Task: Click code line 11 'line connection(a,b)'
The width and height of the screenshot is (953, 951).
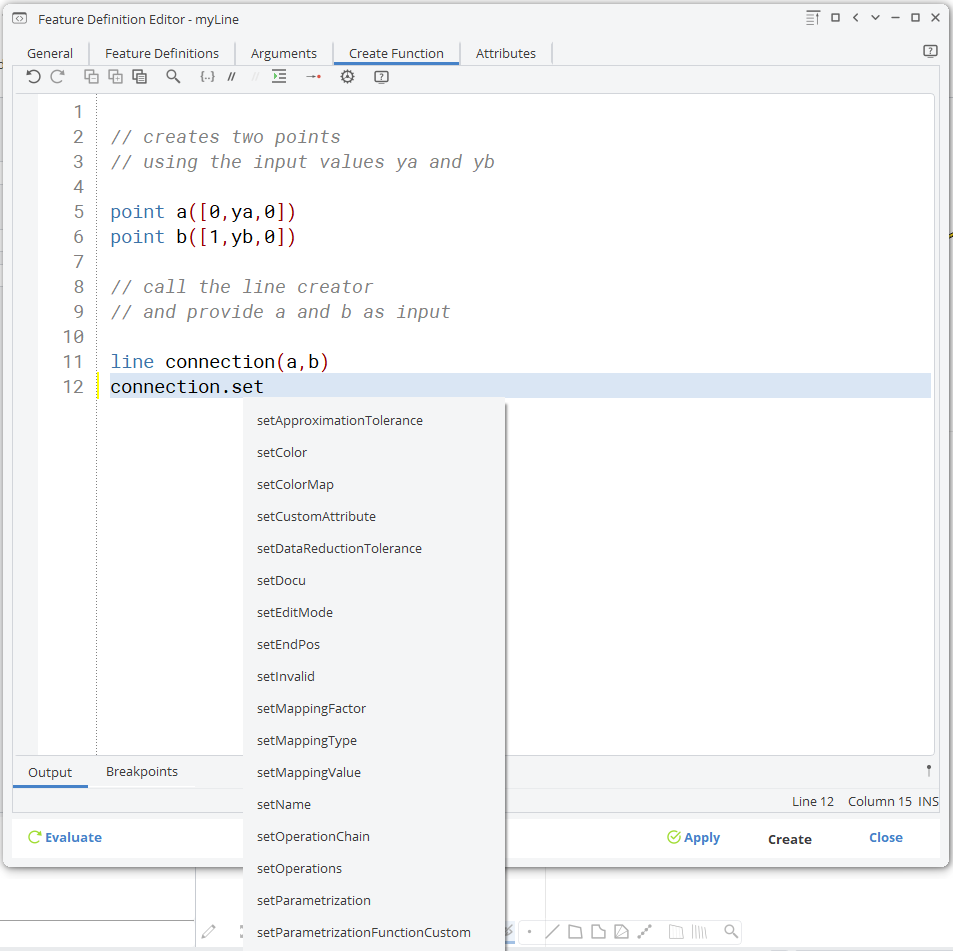Action: click(x=219, y=362)
